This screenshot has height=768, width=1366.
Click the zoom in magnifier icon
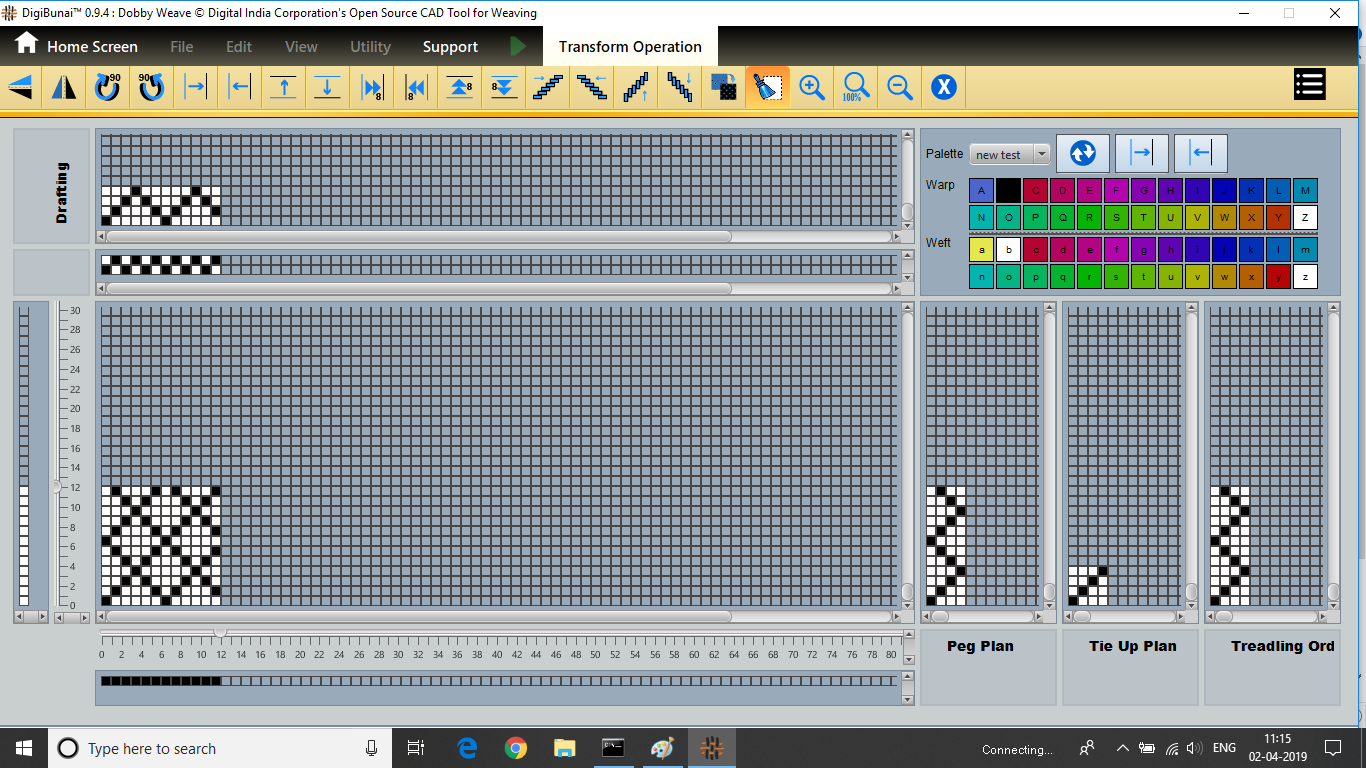click(x=812, y=88)
